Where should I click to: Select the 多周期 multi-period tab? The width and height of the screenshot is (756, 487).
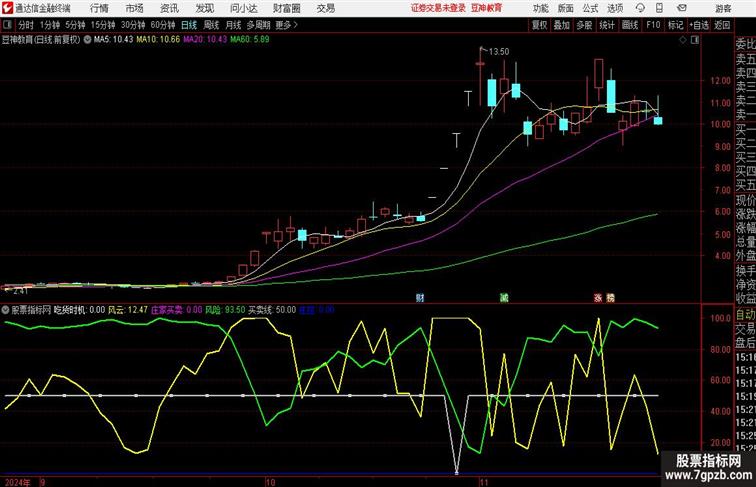[258, 25]
